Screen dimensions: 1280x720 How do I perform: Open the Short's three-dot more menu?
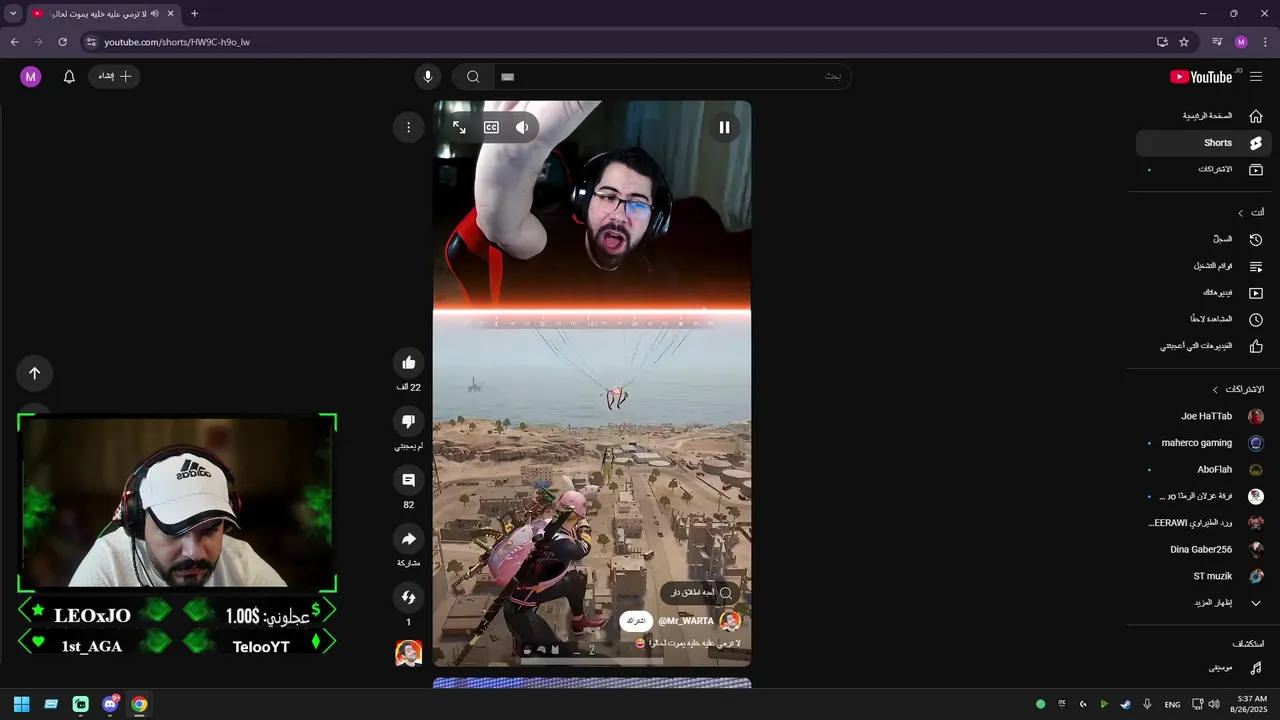[408, 127]
